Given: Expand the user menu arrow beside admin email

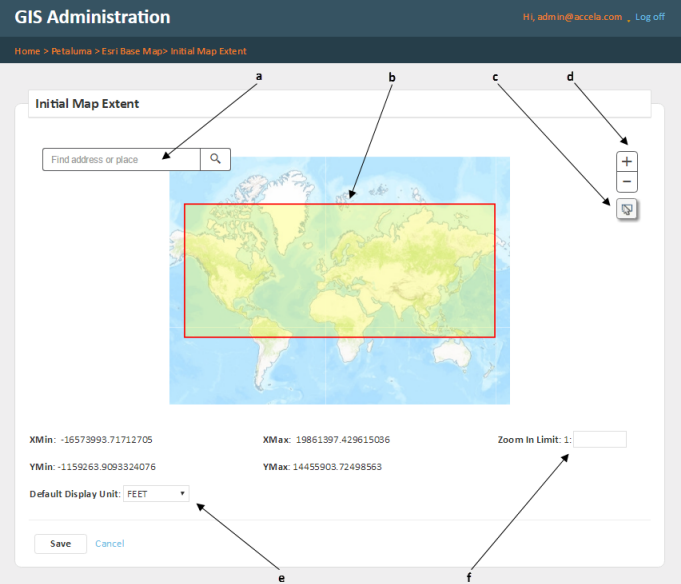Looking at the screenshot, I should point(628,19).
